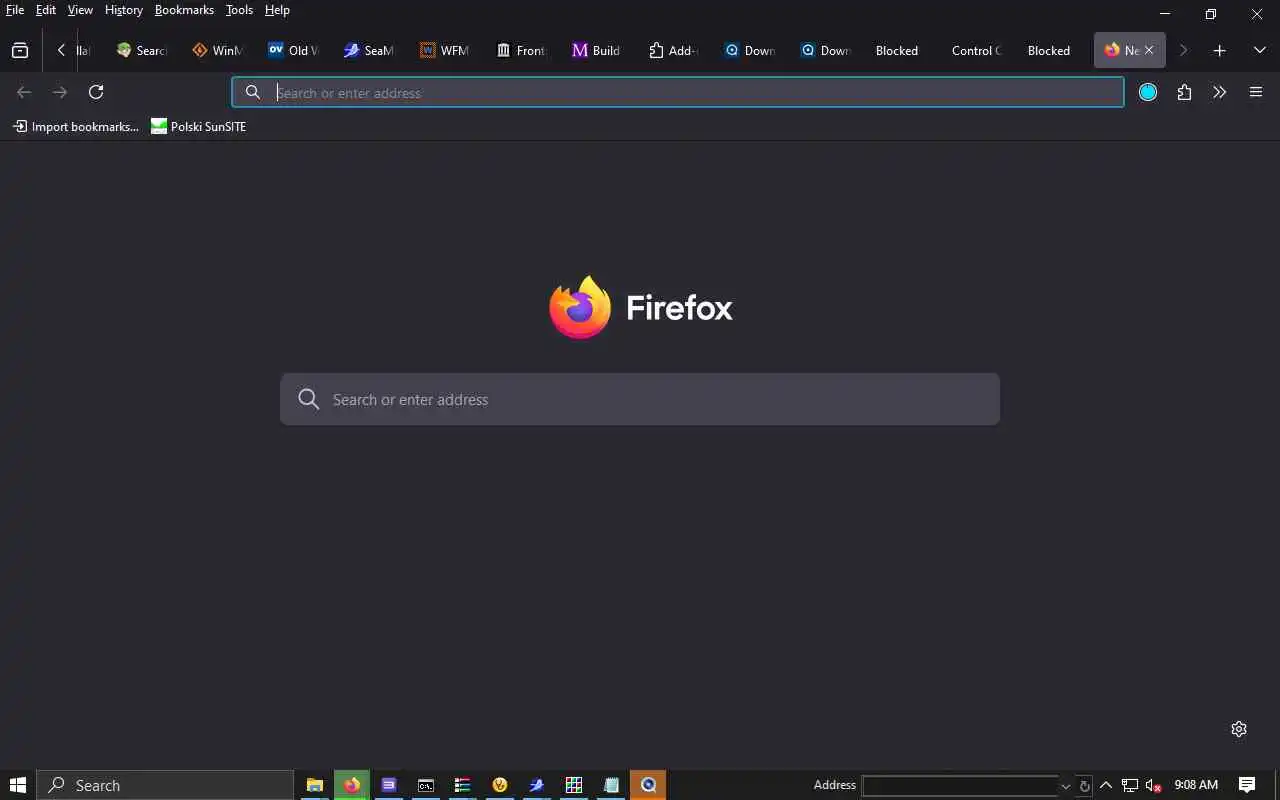Open the Command Prompt taskbar icon
This screenshot has height=800, width=1280.
[x=426, y=785]
